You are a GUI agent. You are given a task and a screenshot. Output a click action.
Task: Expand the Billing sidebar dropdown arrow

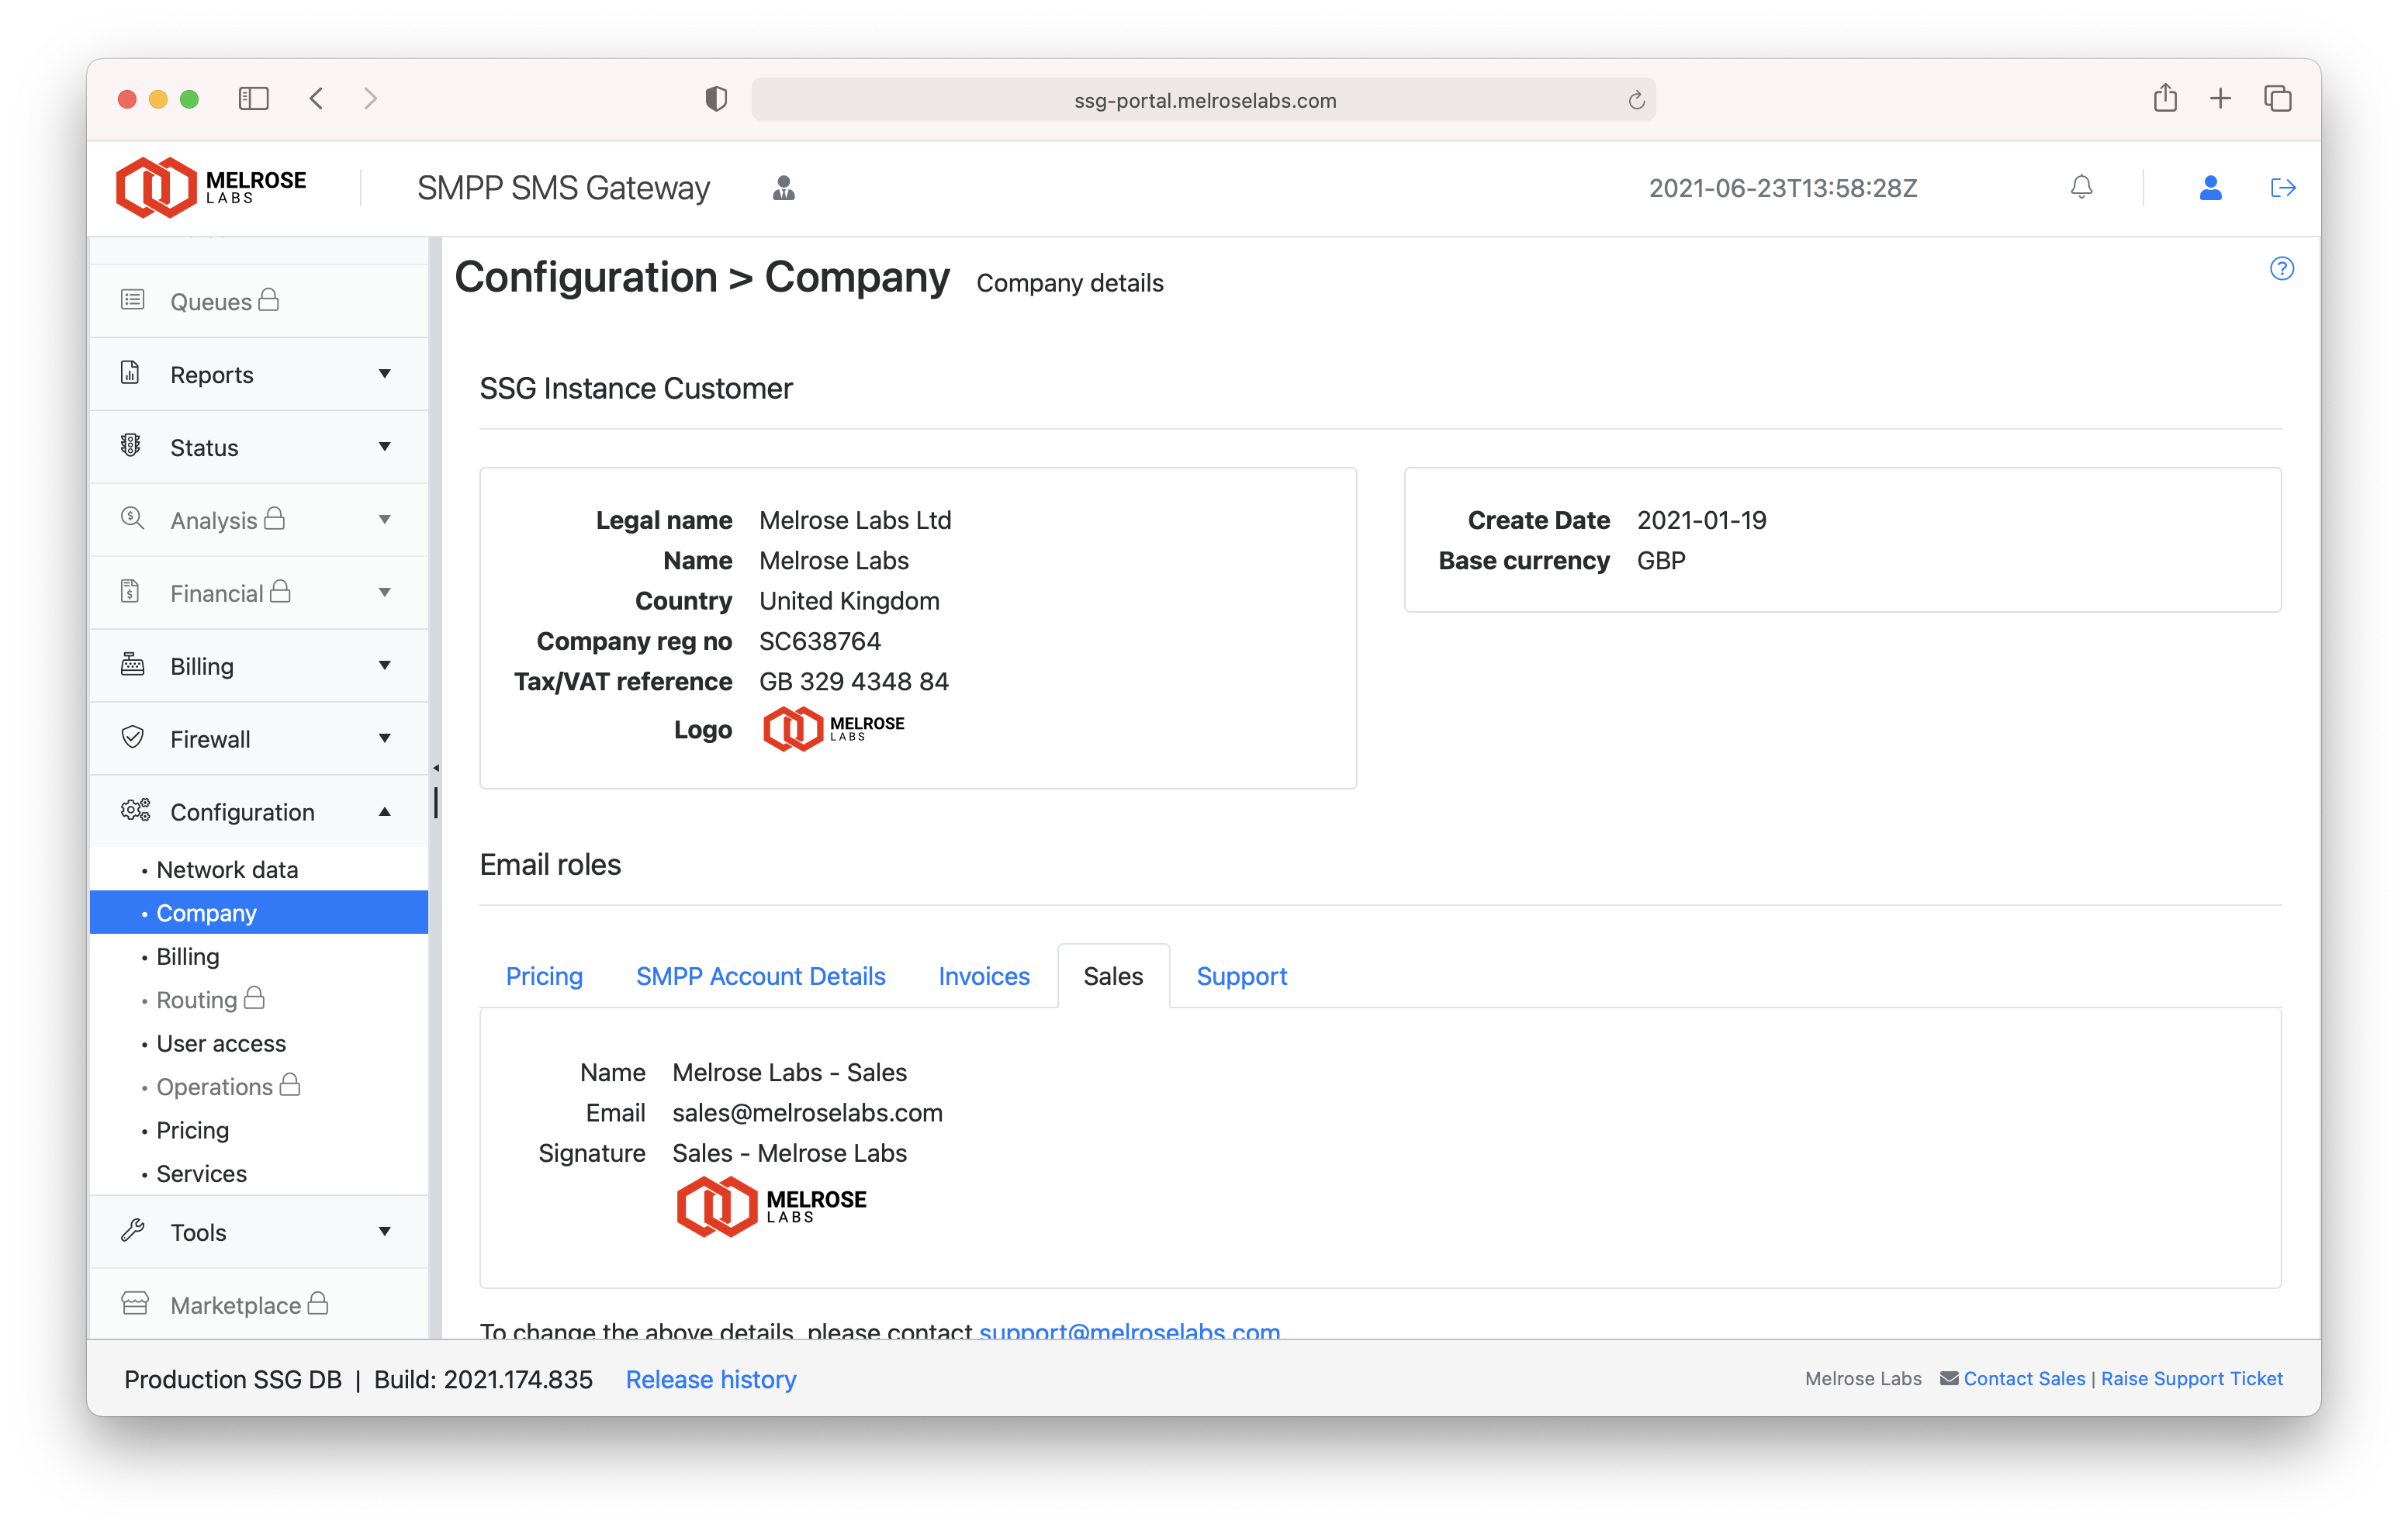[x=384, y=665]
